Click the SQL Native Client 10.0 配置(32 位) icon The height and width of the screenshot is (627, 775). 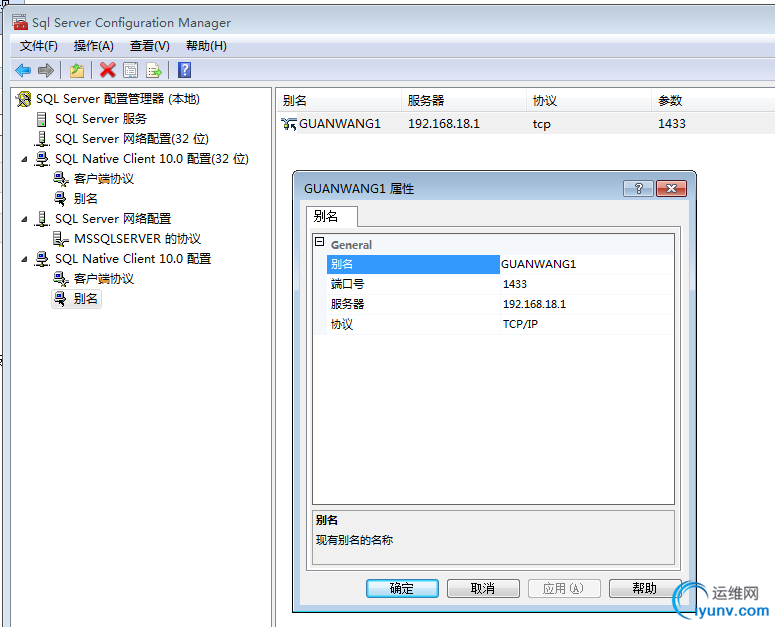coord(42,159)
